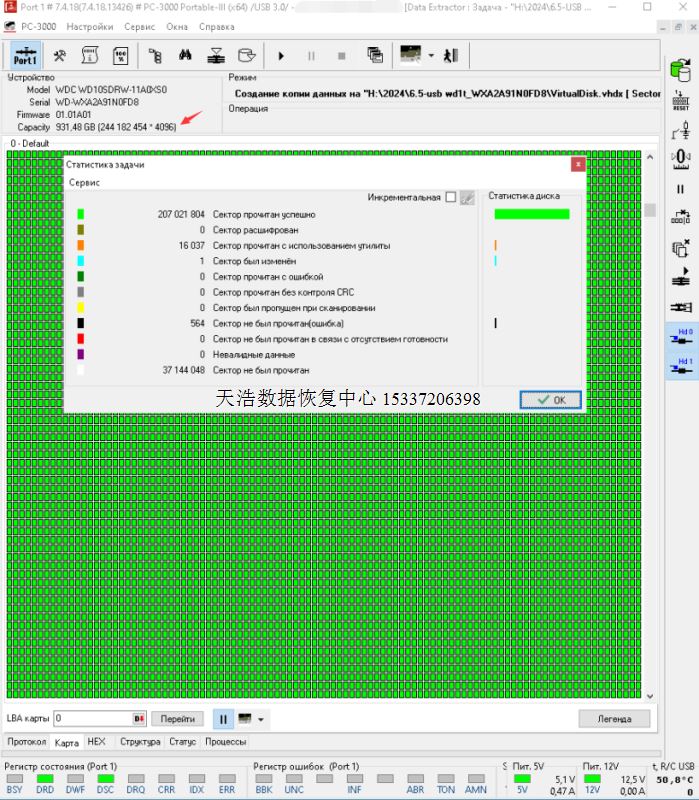The height and width of the screenshot is (800, 699).
Task: Click green successfully read sector swatch
Action: (81, 214)
